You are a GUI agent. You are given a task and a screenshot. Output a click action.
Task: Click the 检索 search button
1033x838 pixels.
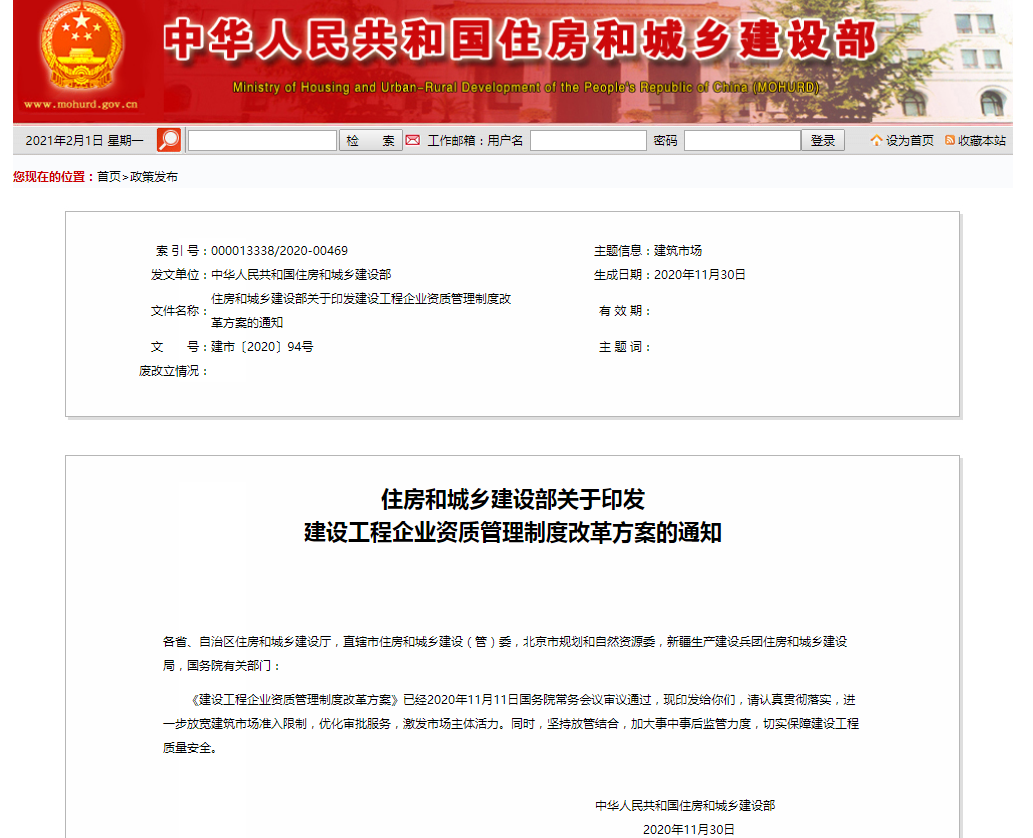click(370, 140)
